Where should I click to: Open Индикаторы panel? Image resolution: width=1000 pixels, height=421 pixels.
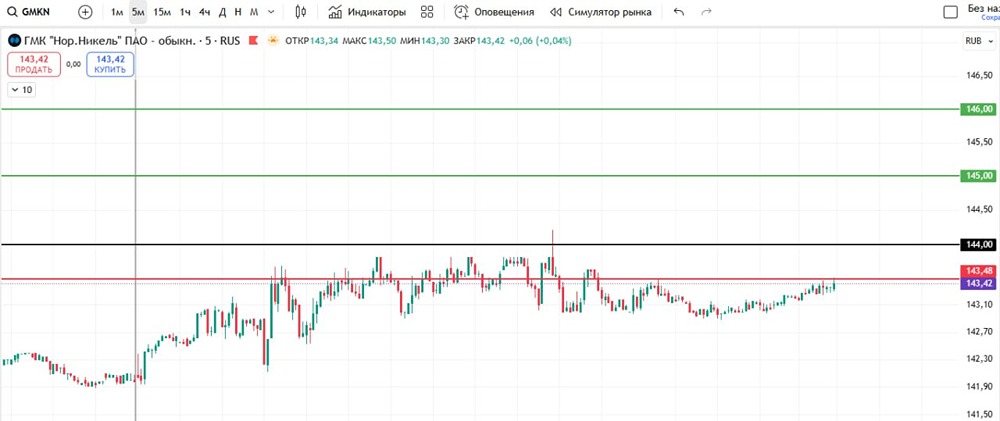point(367,11)
